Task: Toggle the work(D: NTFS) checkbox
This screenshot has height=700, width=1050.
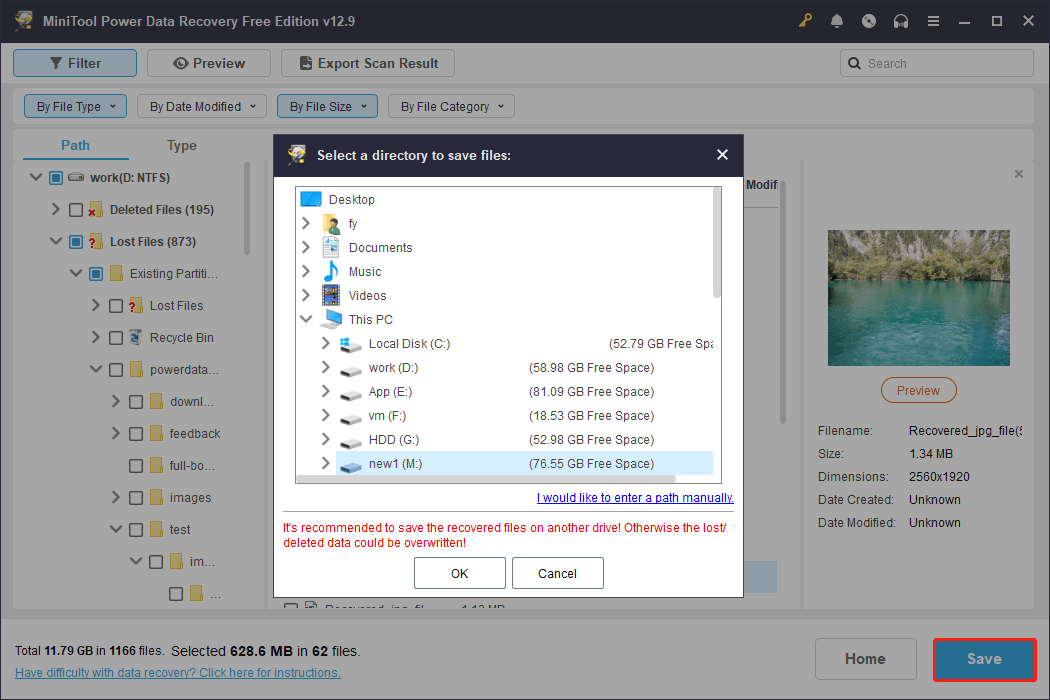Action: click(56, 178)
